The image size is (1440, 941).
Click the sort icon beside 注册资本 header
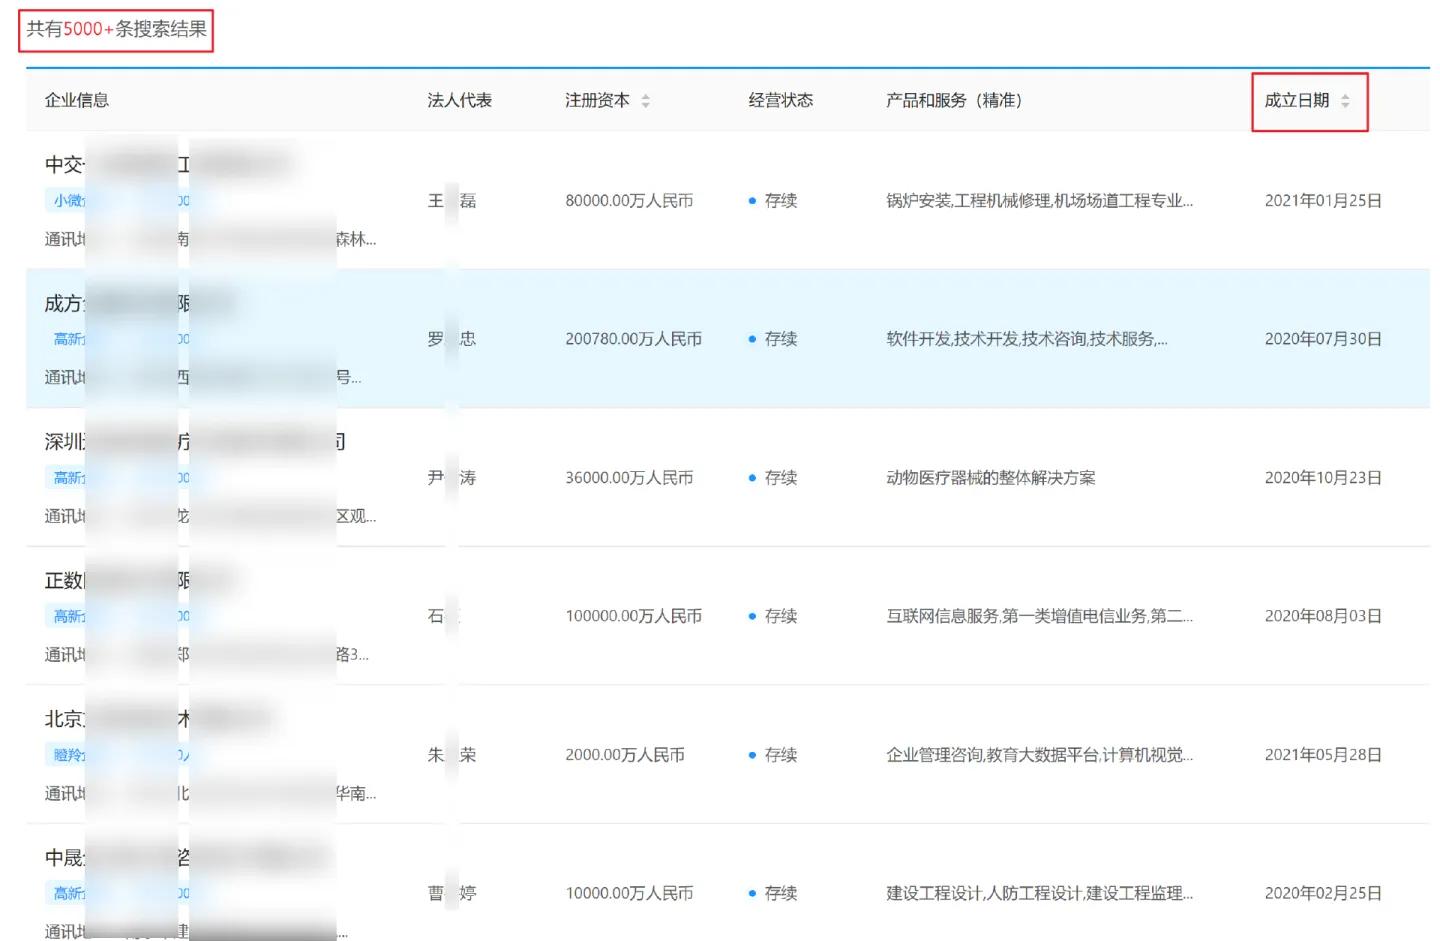pos(648,100)
